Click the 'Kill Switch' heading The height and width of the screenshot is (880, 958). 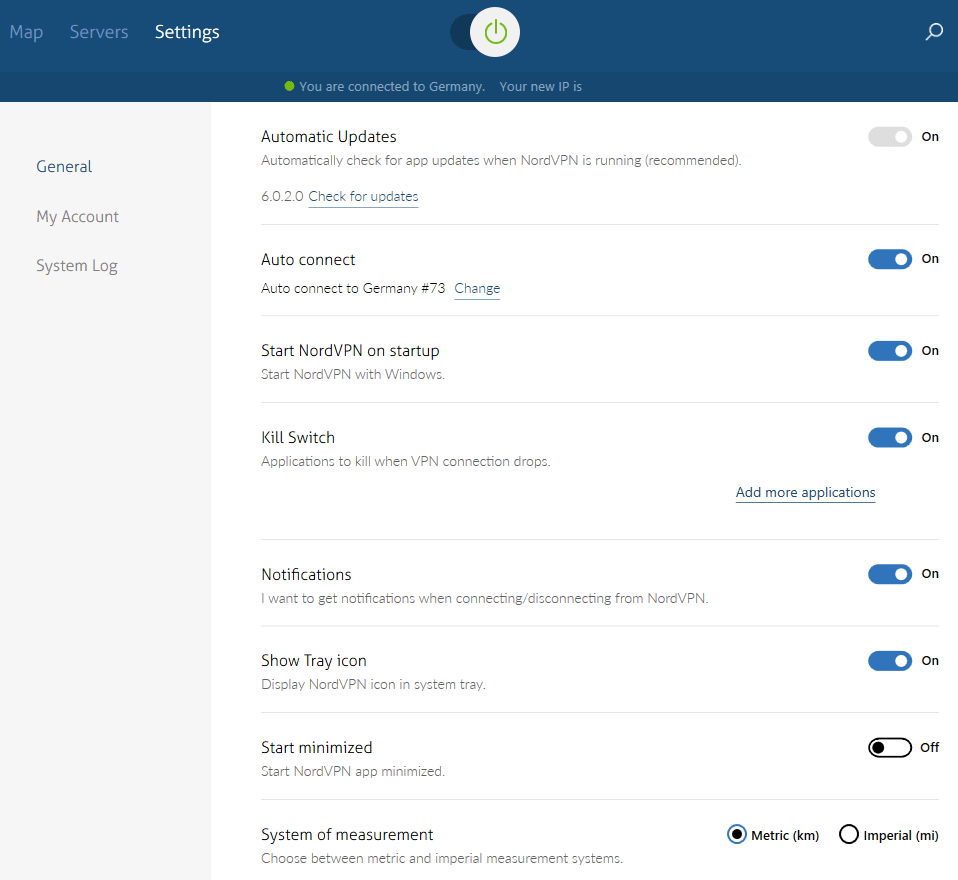(298, 438)
